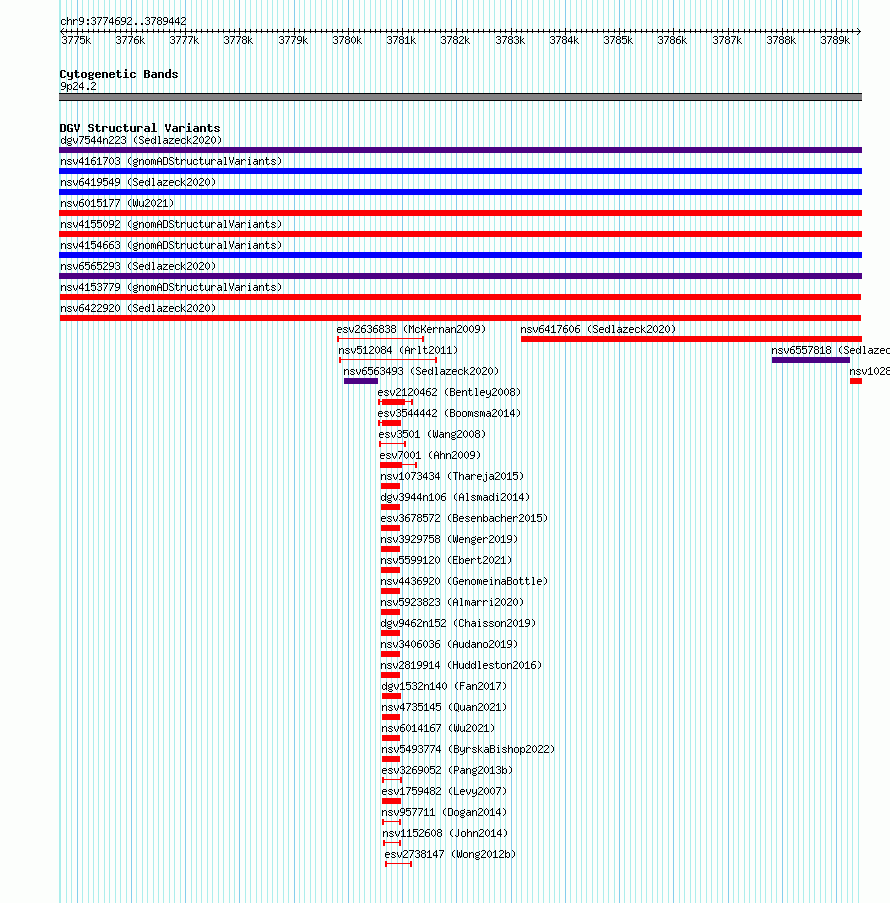Select the nsv6014167 (Wu2021) label
890x903 pixels.
pyautogui.click(x=438, y=729)
